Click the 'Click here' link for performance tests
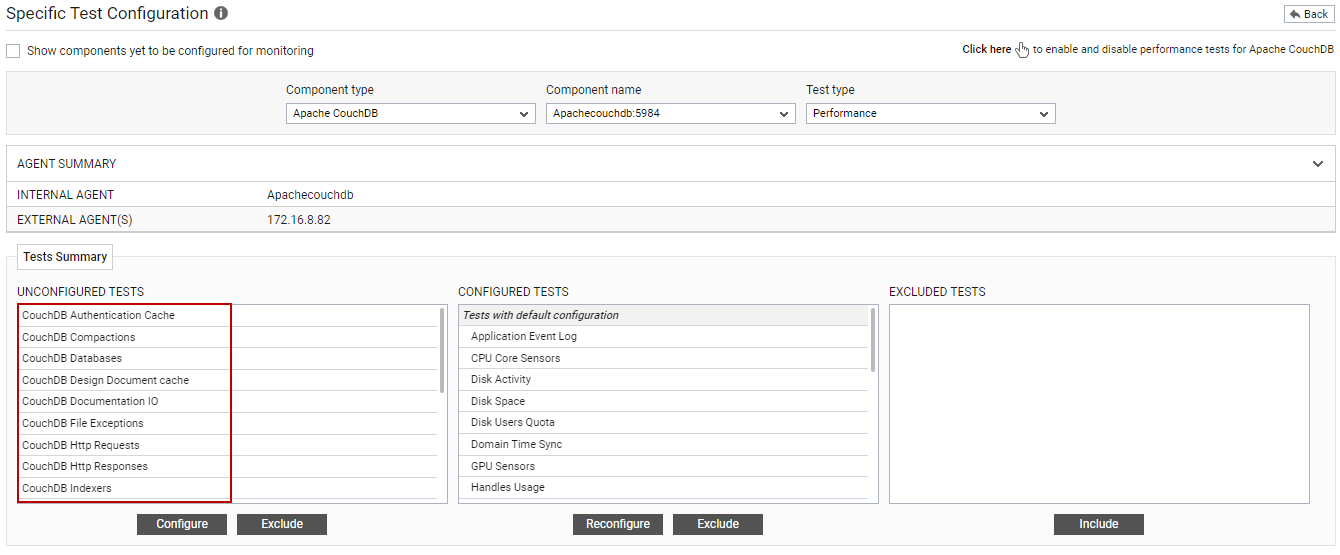Image resolution: width=1340 pixels, height=555 pixels. [986, 49]
